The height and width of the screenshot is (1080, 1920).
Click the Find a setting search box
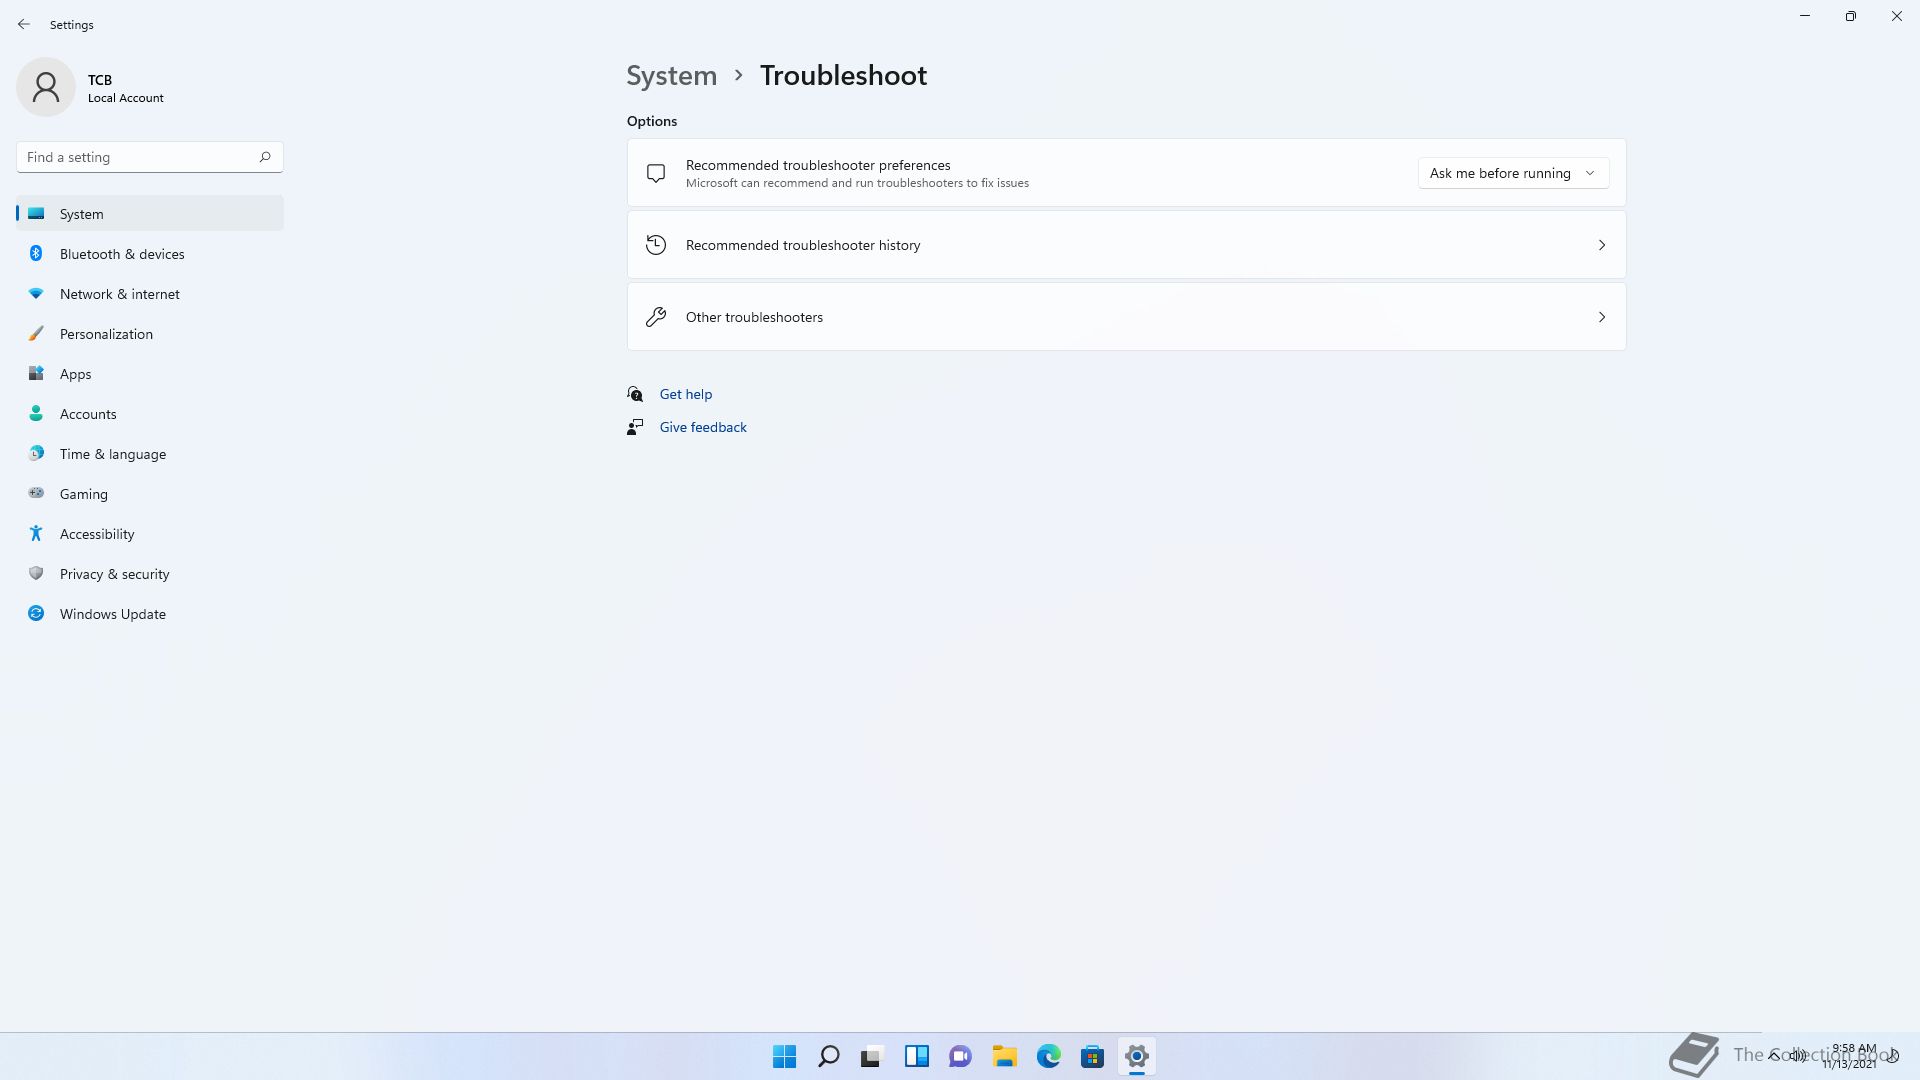[150, 157]
